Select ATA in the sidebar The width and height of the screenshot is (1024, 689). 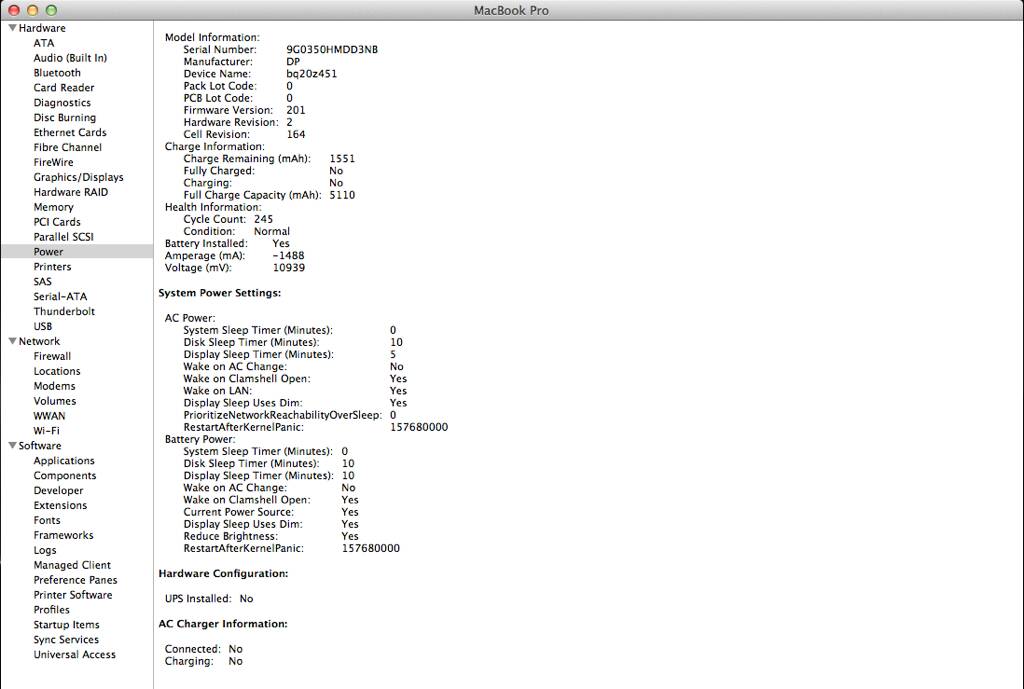[x=44, y=43]
